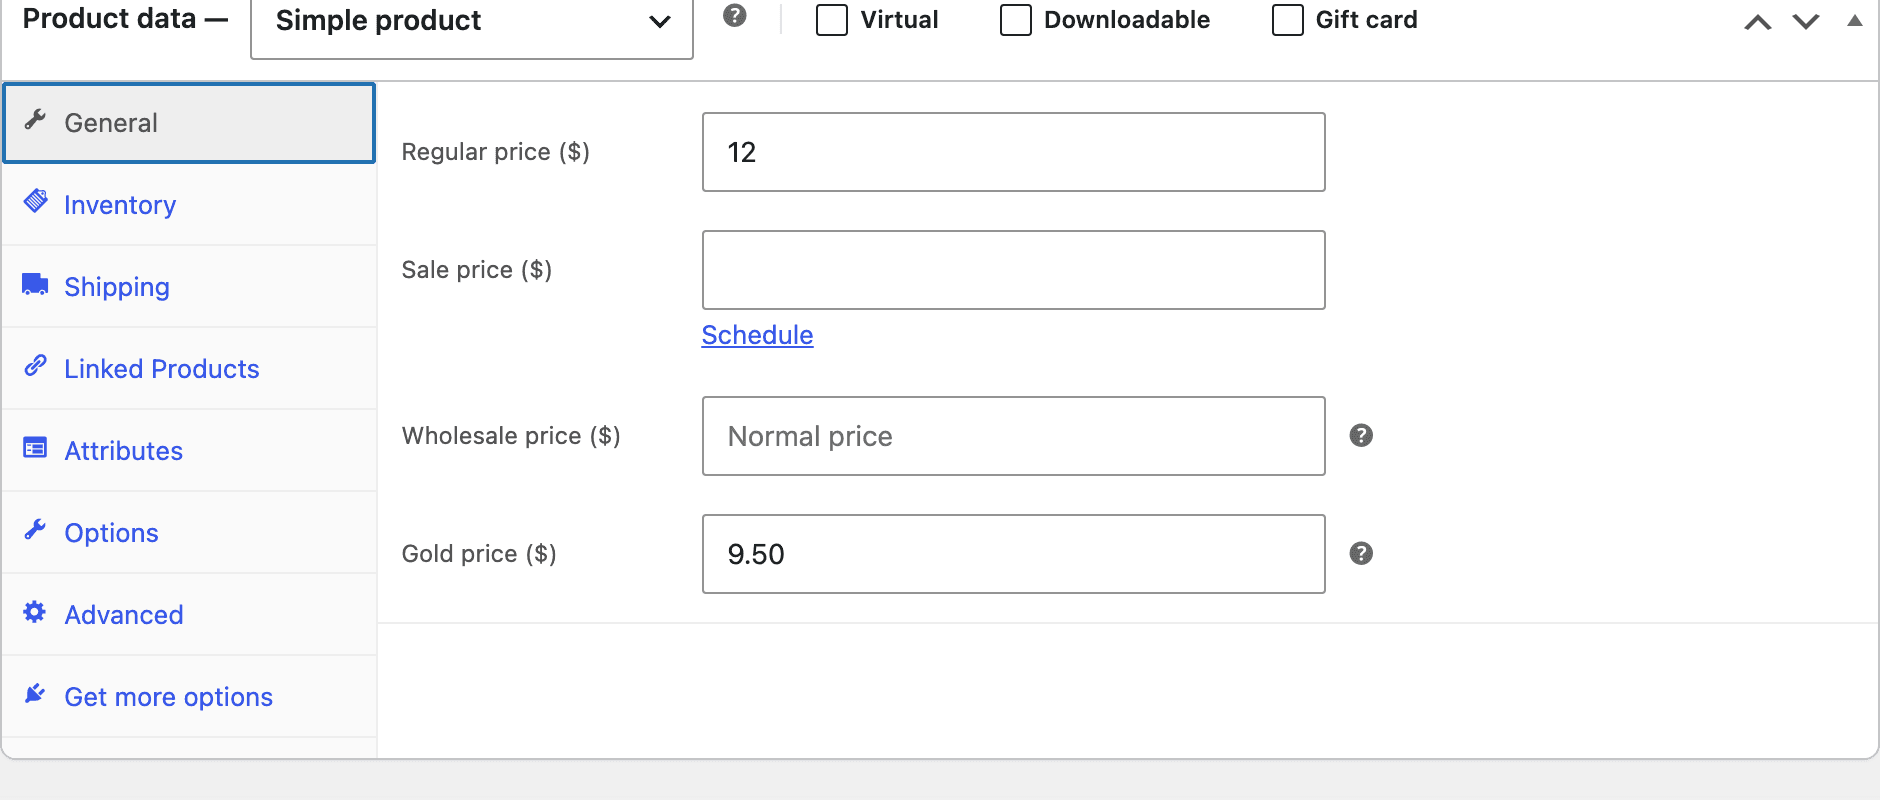The height and width of the screenshot is (800, 1880).
Task: Select Get more options tab
Action: coord(189,697)
